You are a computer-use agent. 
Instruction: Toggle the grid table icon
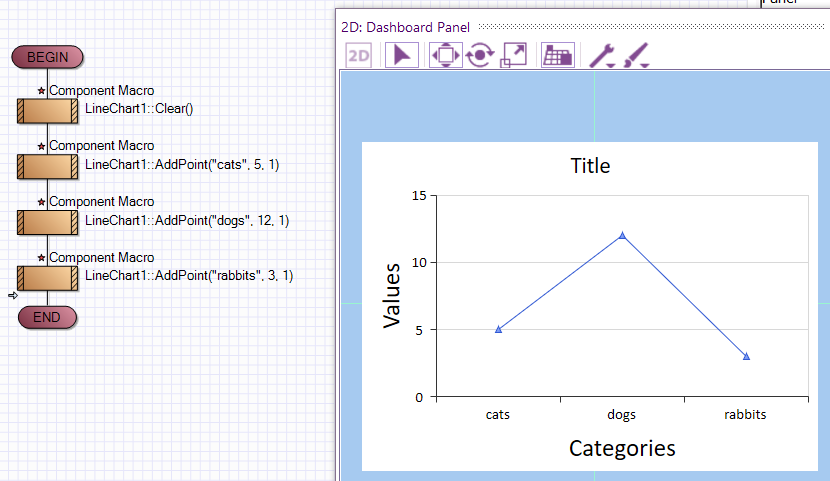click(x=557, y=56)
